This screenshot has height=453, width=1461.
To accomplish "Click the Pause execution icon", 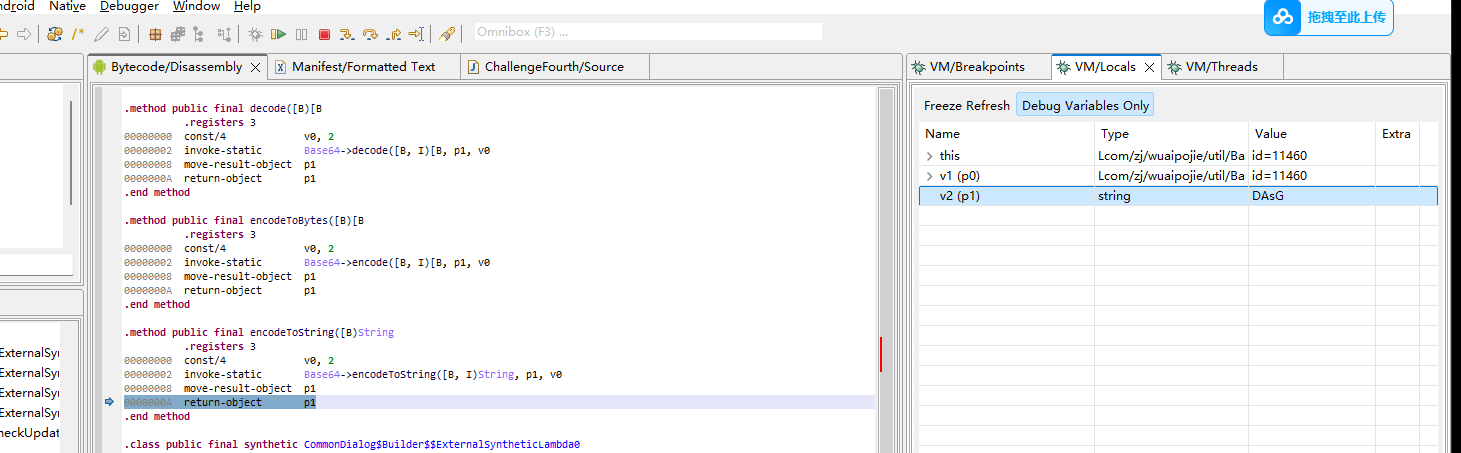I will tap(302, 34).
